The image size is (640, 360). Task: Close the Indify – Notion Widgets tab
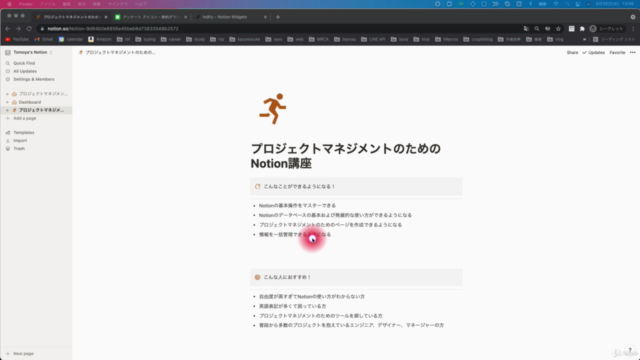tap(265, 17)
